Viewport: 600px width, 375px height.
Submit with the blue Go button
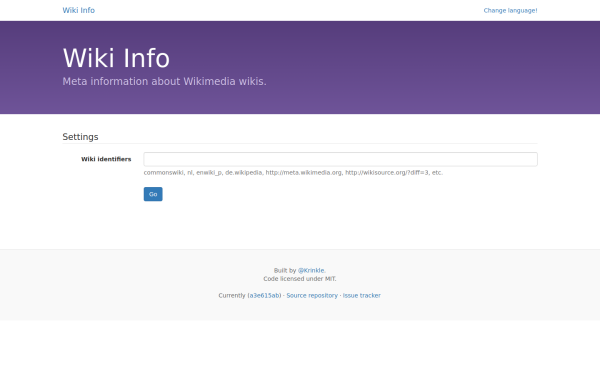coord(153,194)
